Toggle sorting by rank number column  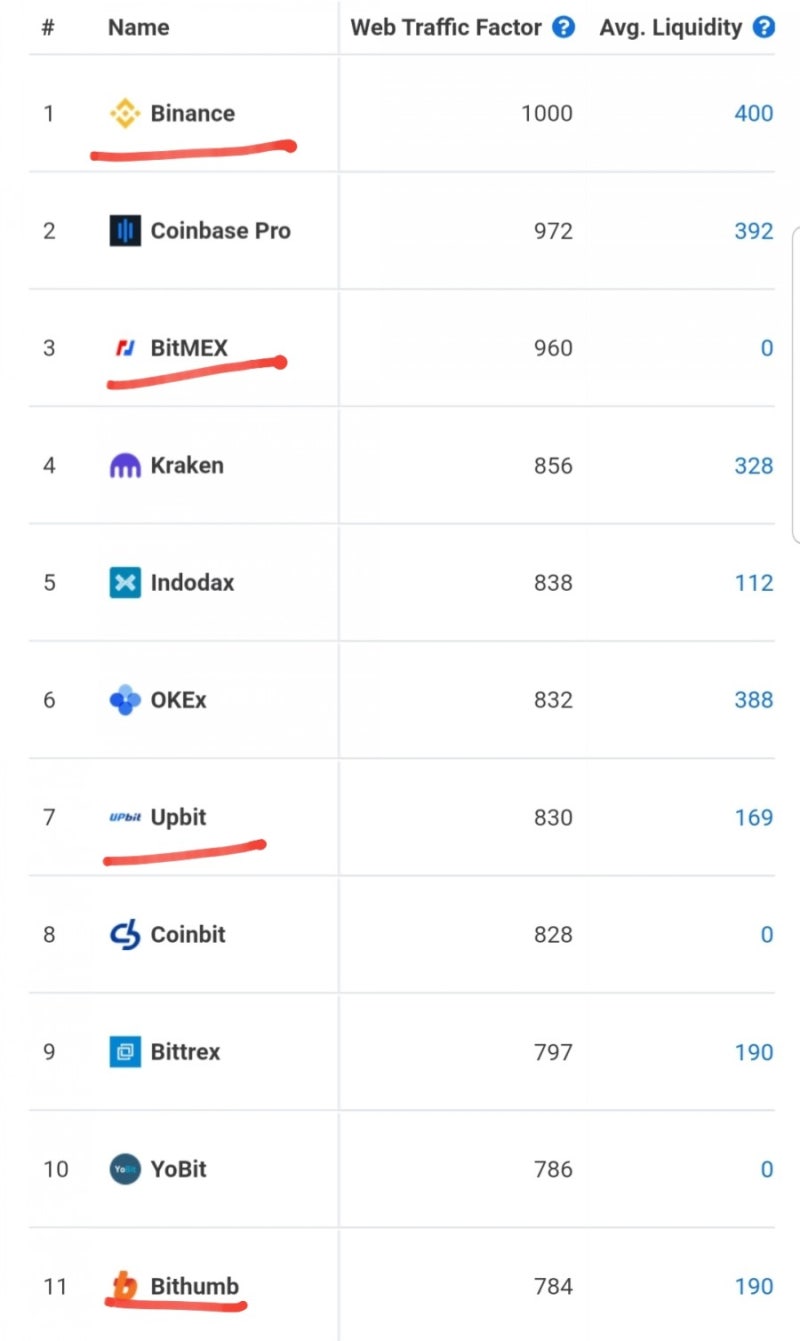[x=47, y=27]
